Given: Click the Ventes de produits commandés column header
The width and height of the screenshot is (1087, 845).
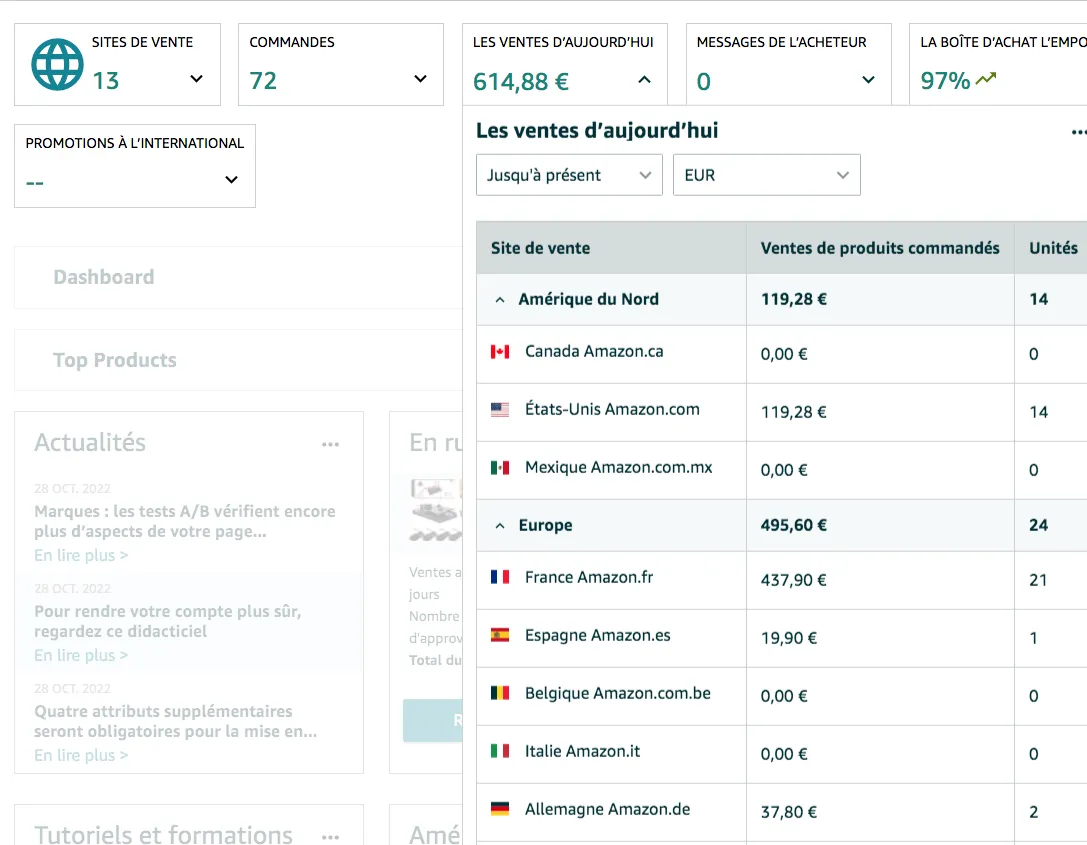Looking at the screenshot, I should [880, 248].
